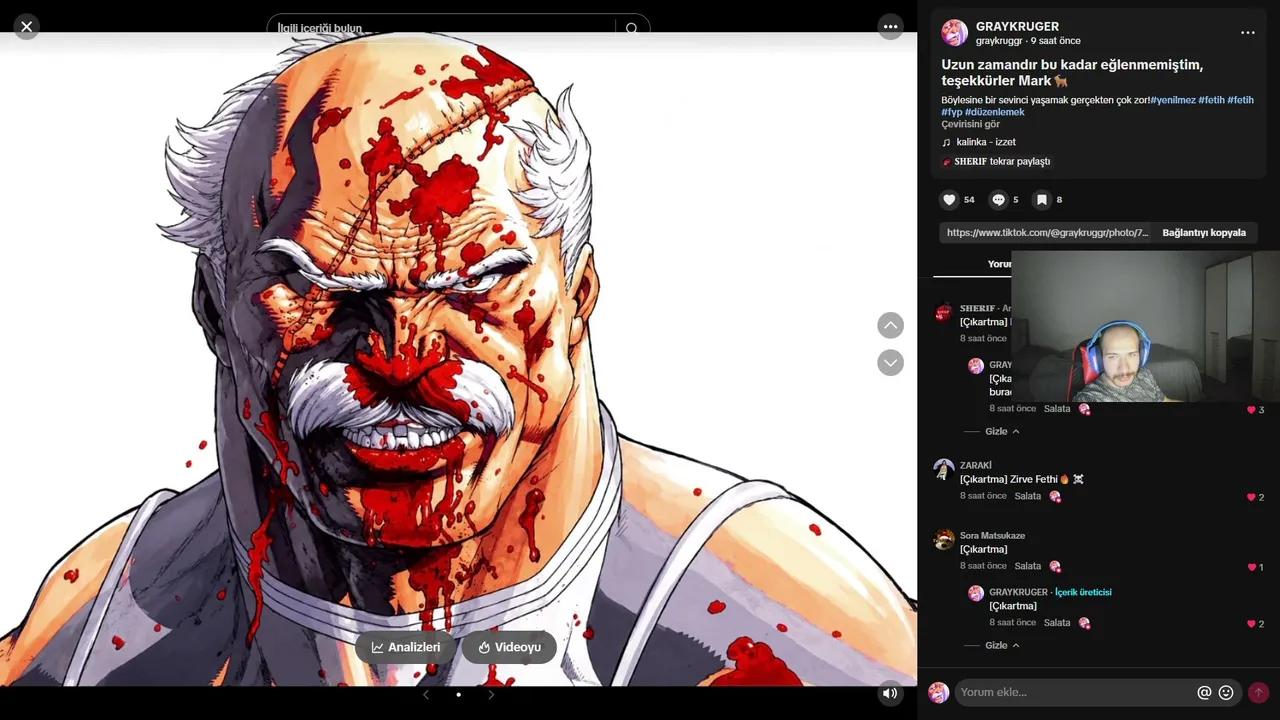1280x720 pixels.
Task: Open the #düzenlemek hashtag
Action: coord(995,112)
